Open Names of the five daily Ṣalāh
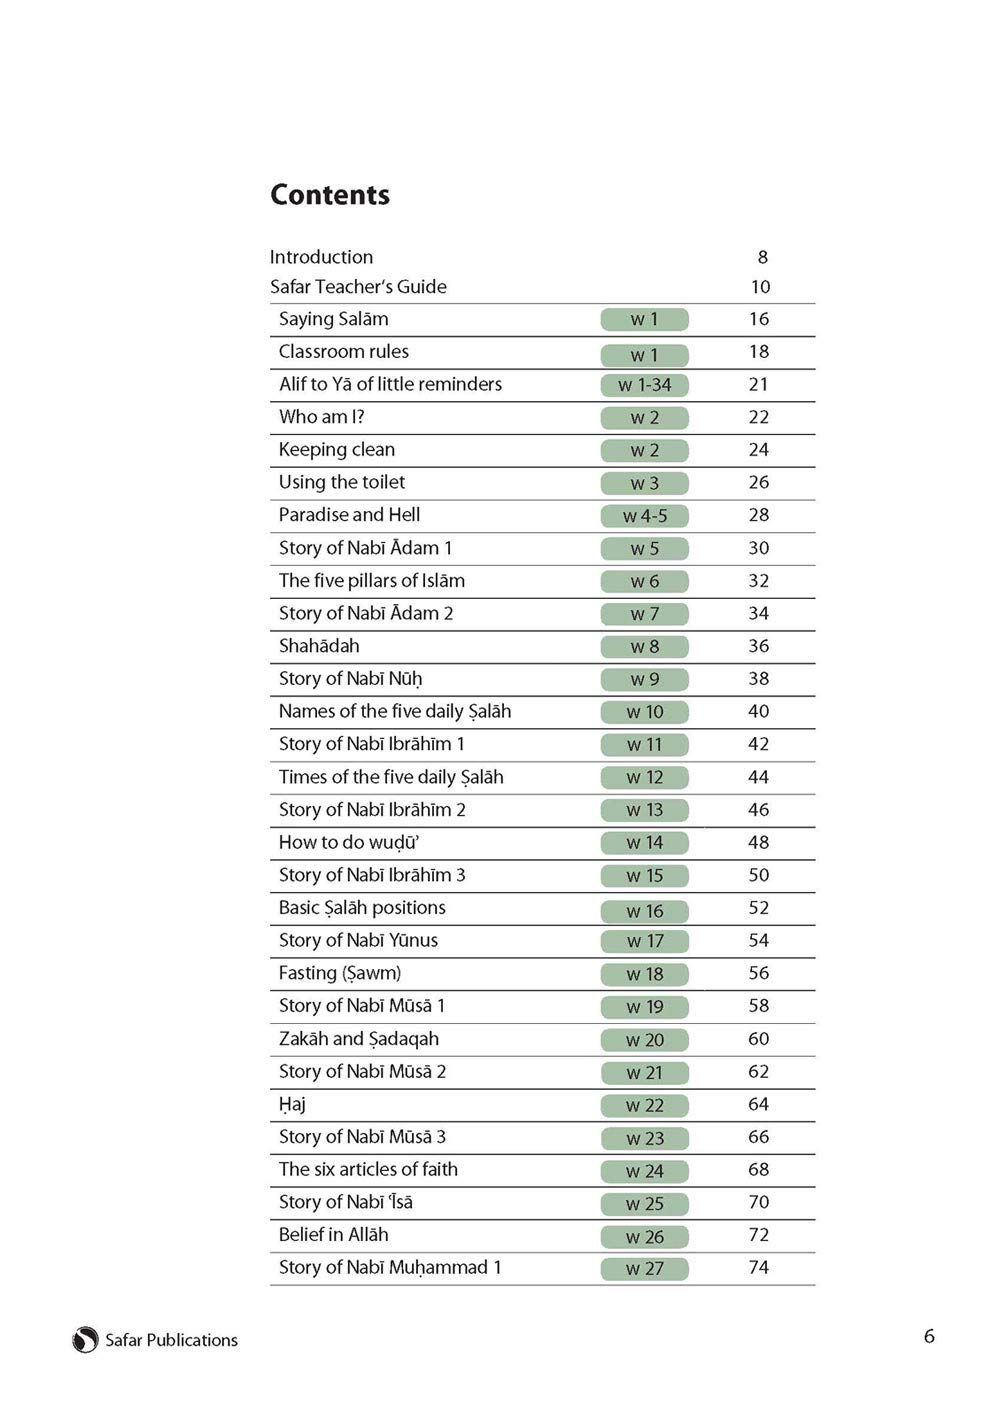 point(394,712)
